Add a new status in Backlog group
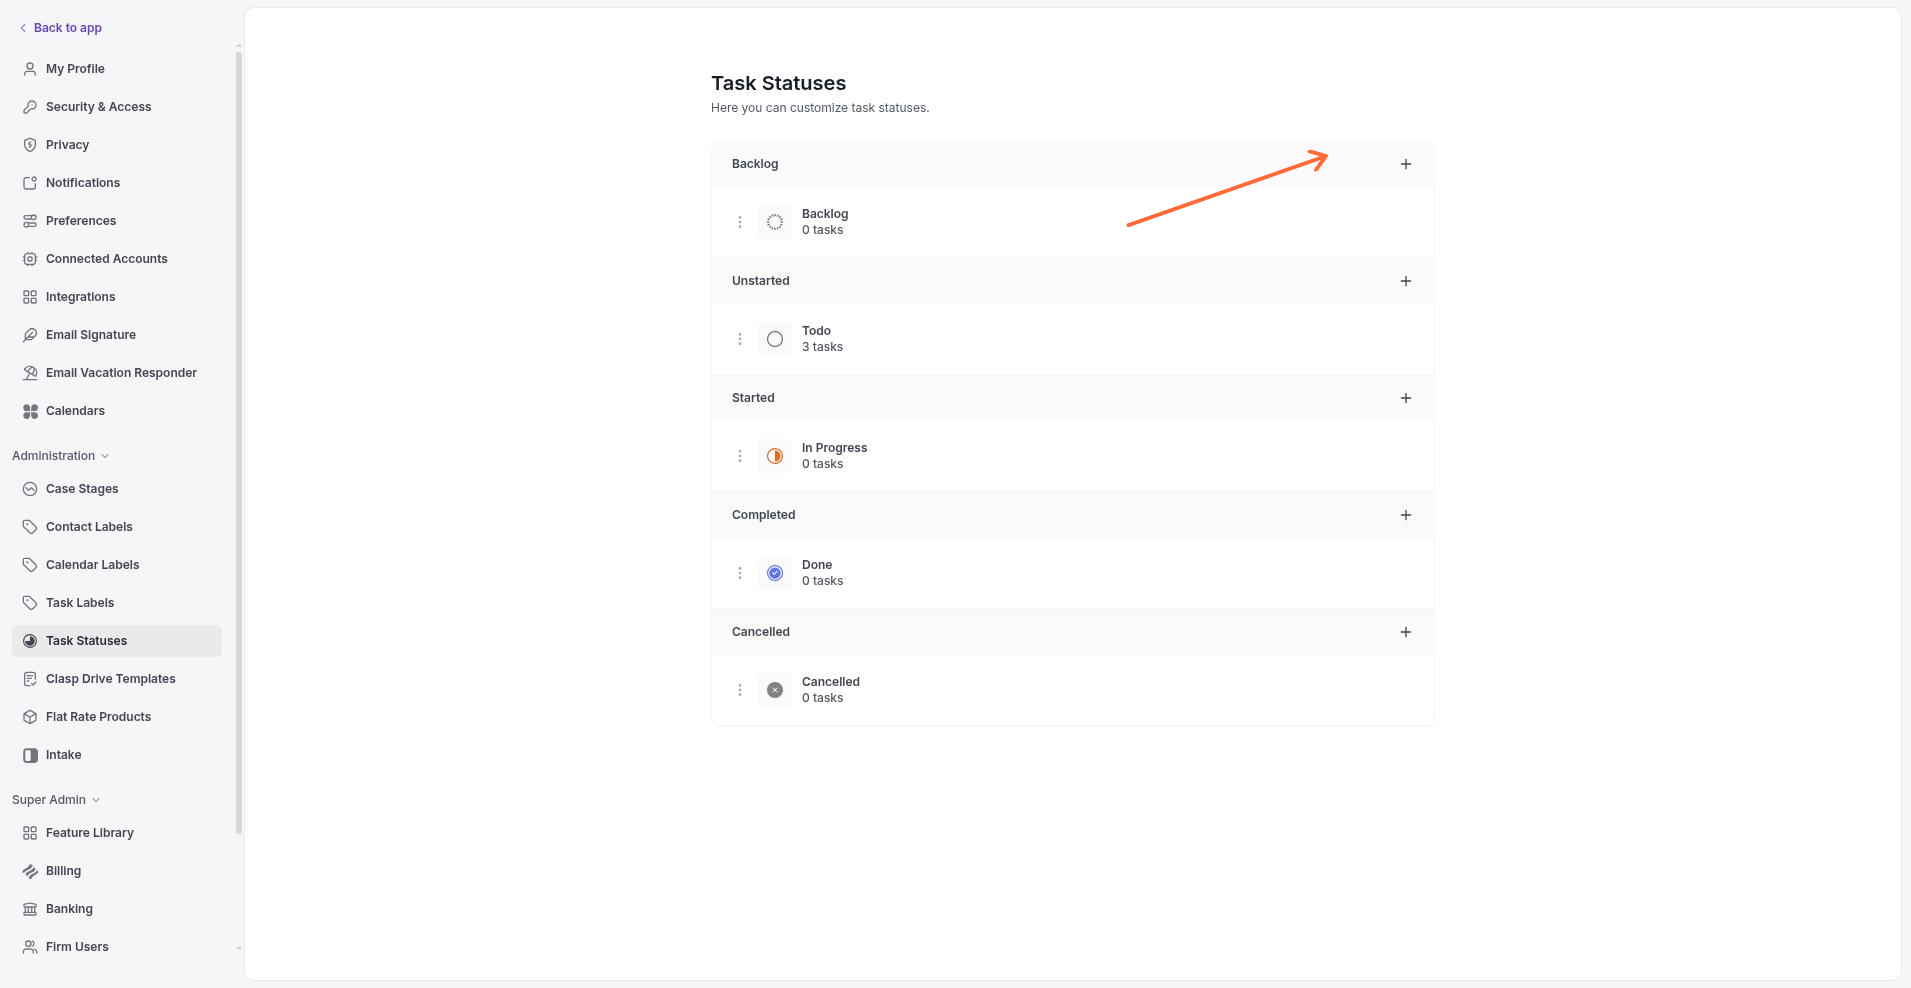Image resolution: width=1911 pixels, height=988 pixels. 1406,164
